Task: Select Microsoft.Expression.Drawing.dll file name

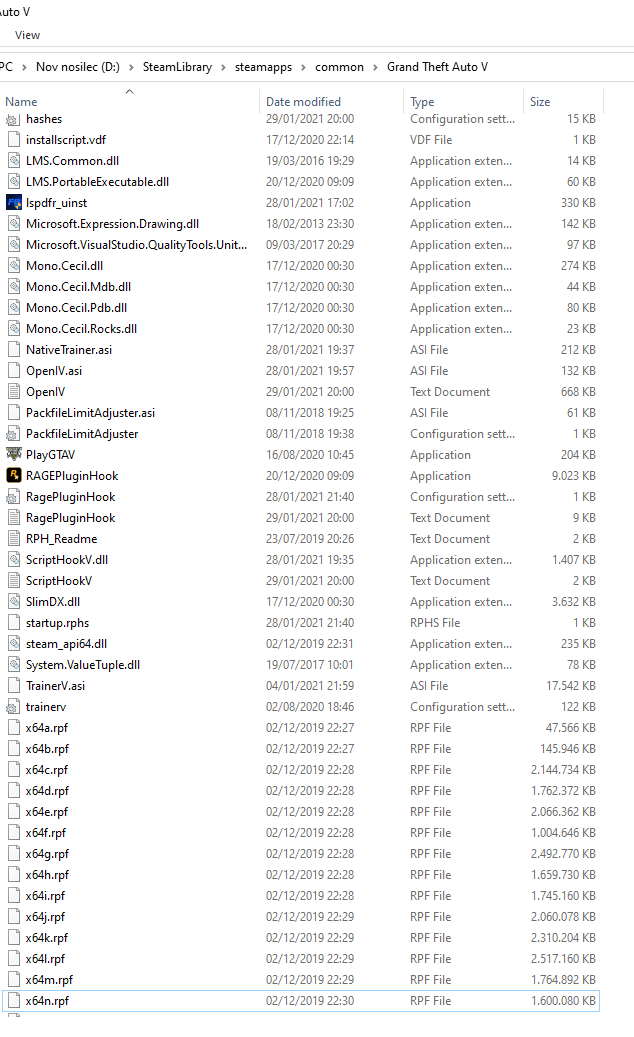Action: click(x=112, y=224)
